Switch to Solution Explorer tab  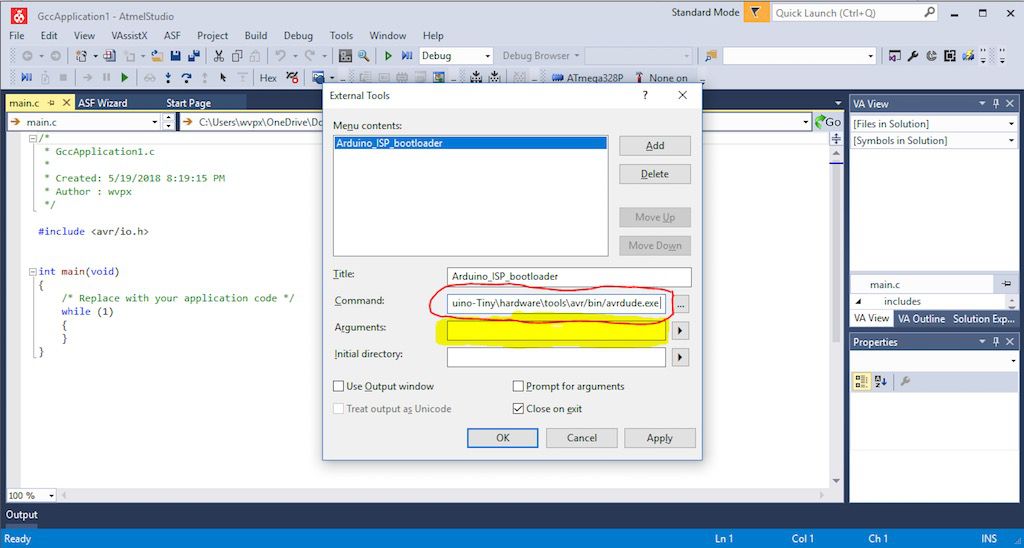click(984, 318)
